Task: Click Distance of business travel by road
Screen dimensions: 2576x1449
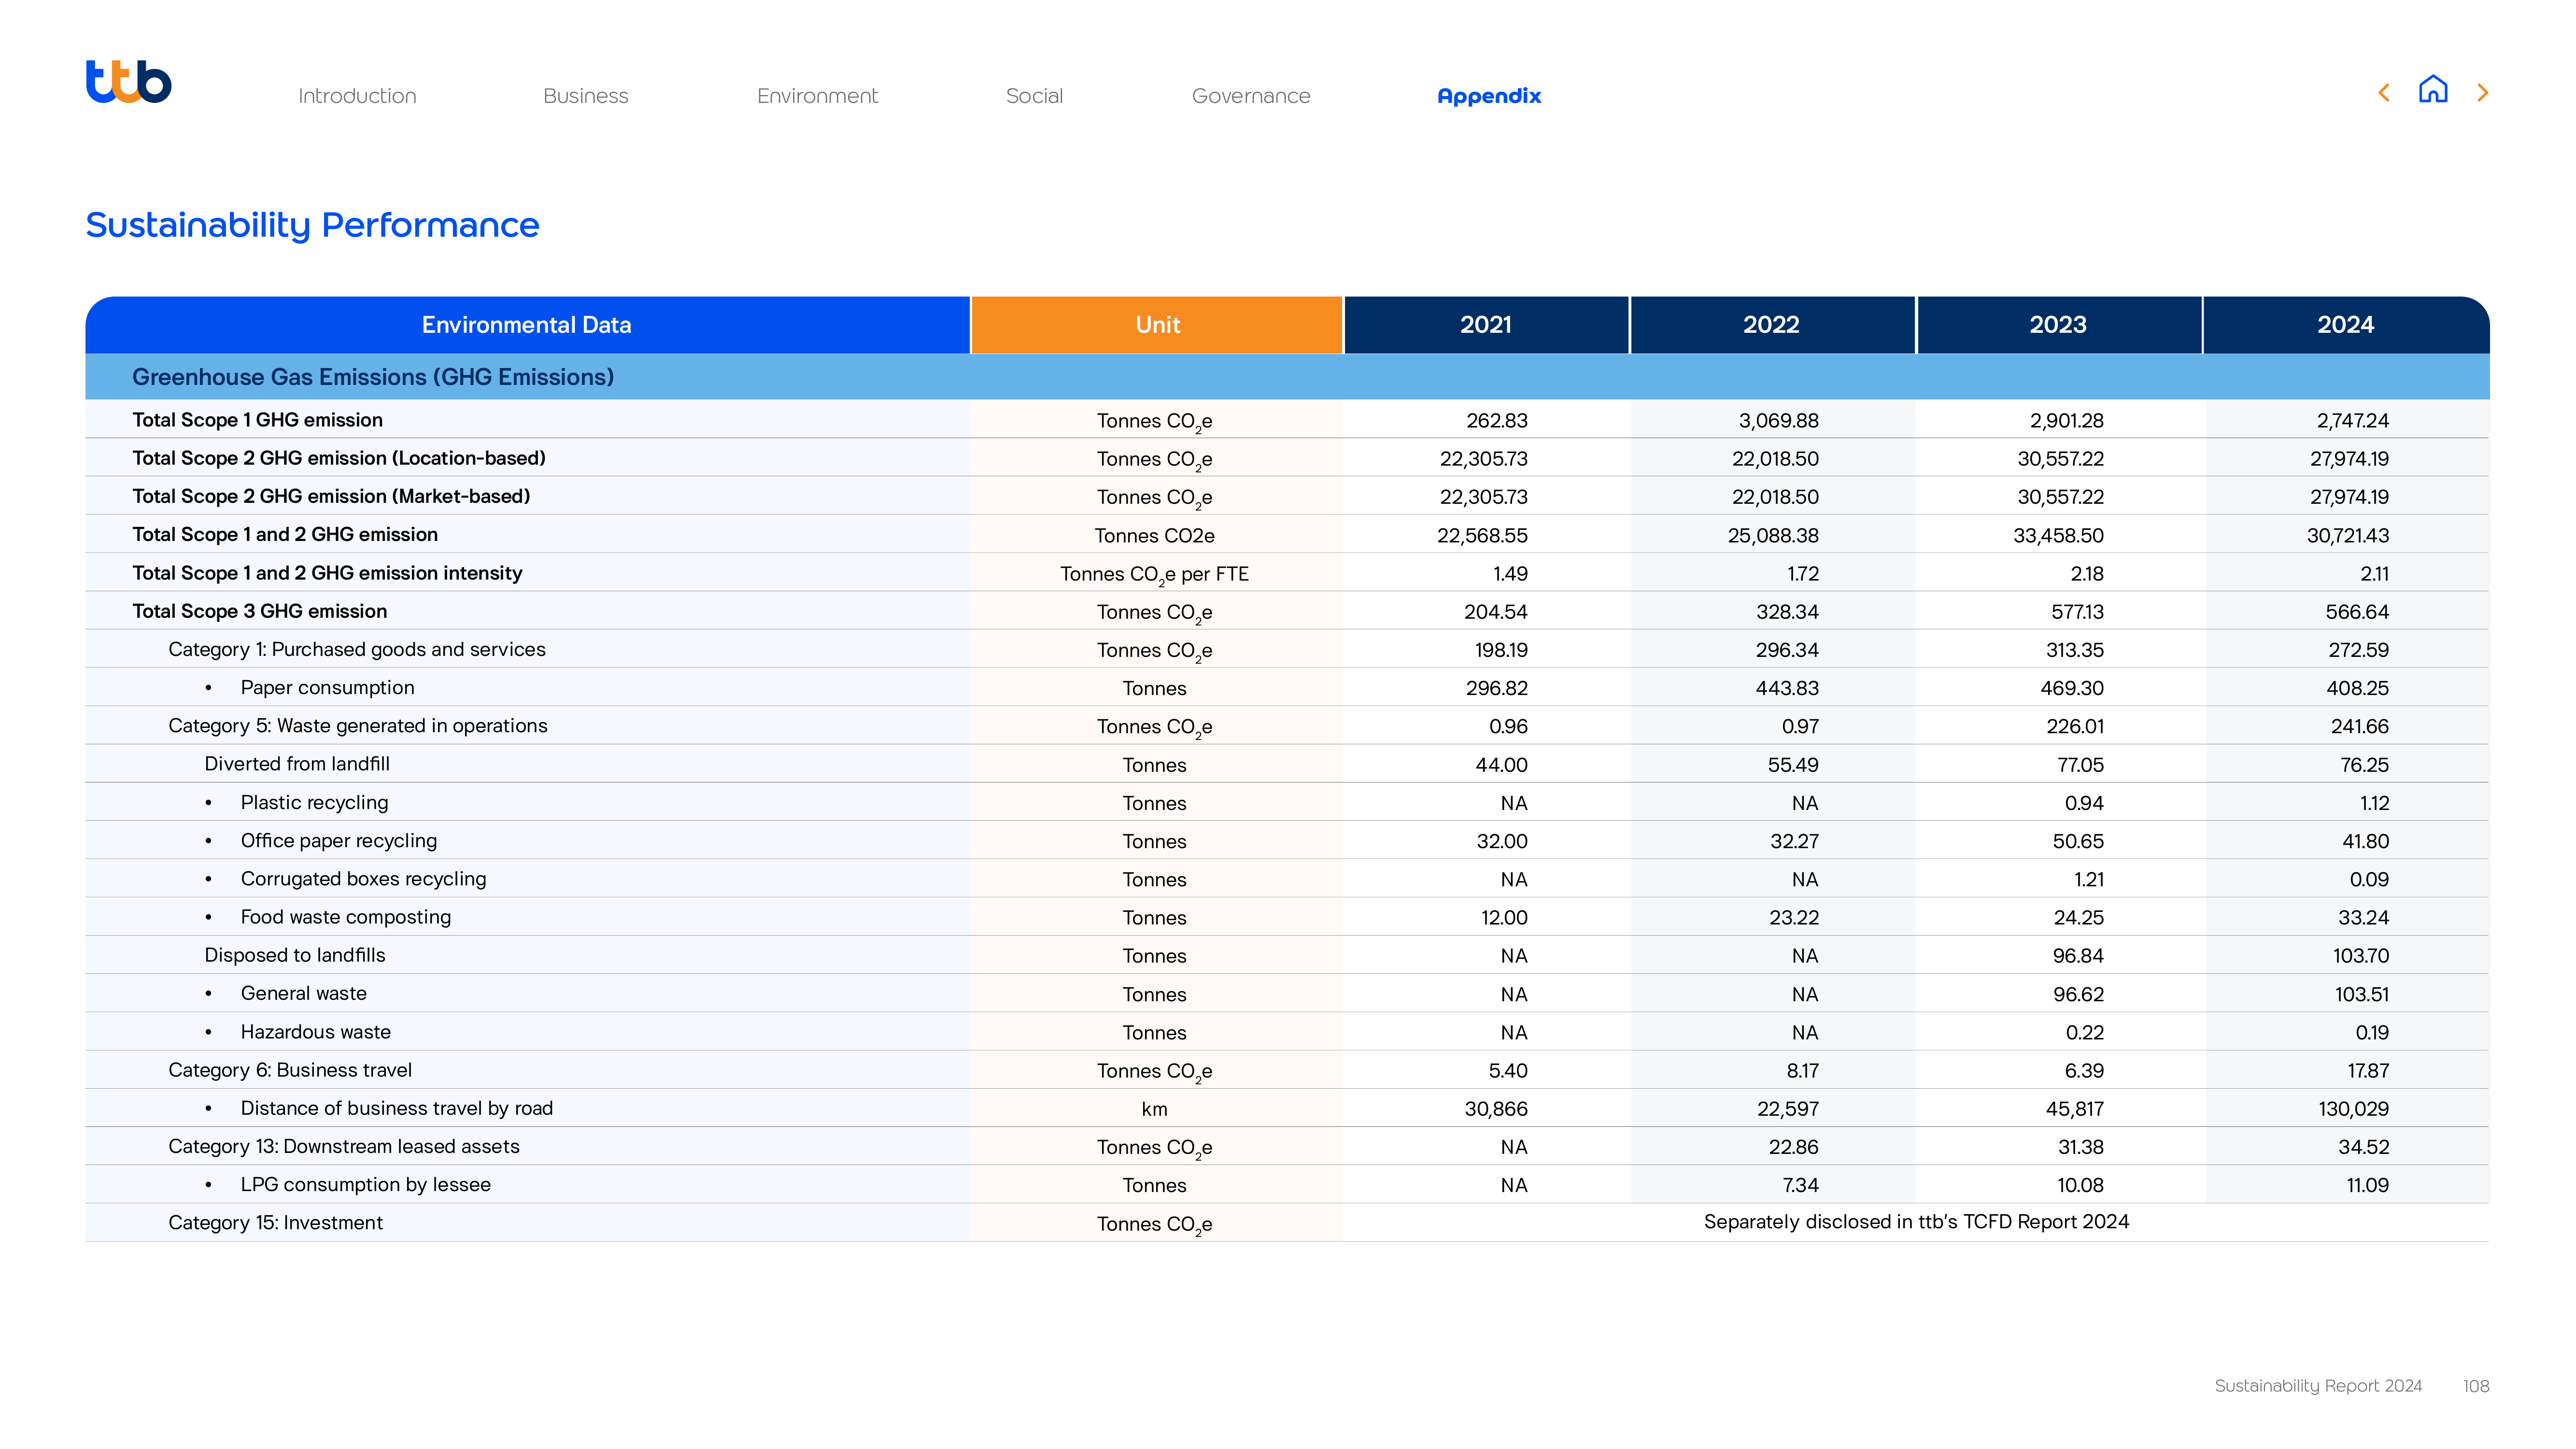Action: (397, 1108)
